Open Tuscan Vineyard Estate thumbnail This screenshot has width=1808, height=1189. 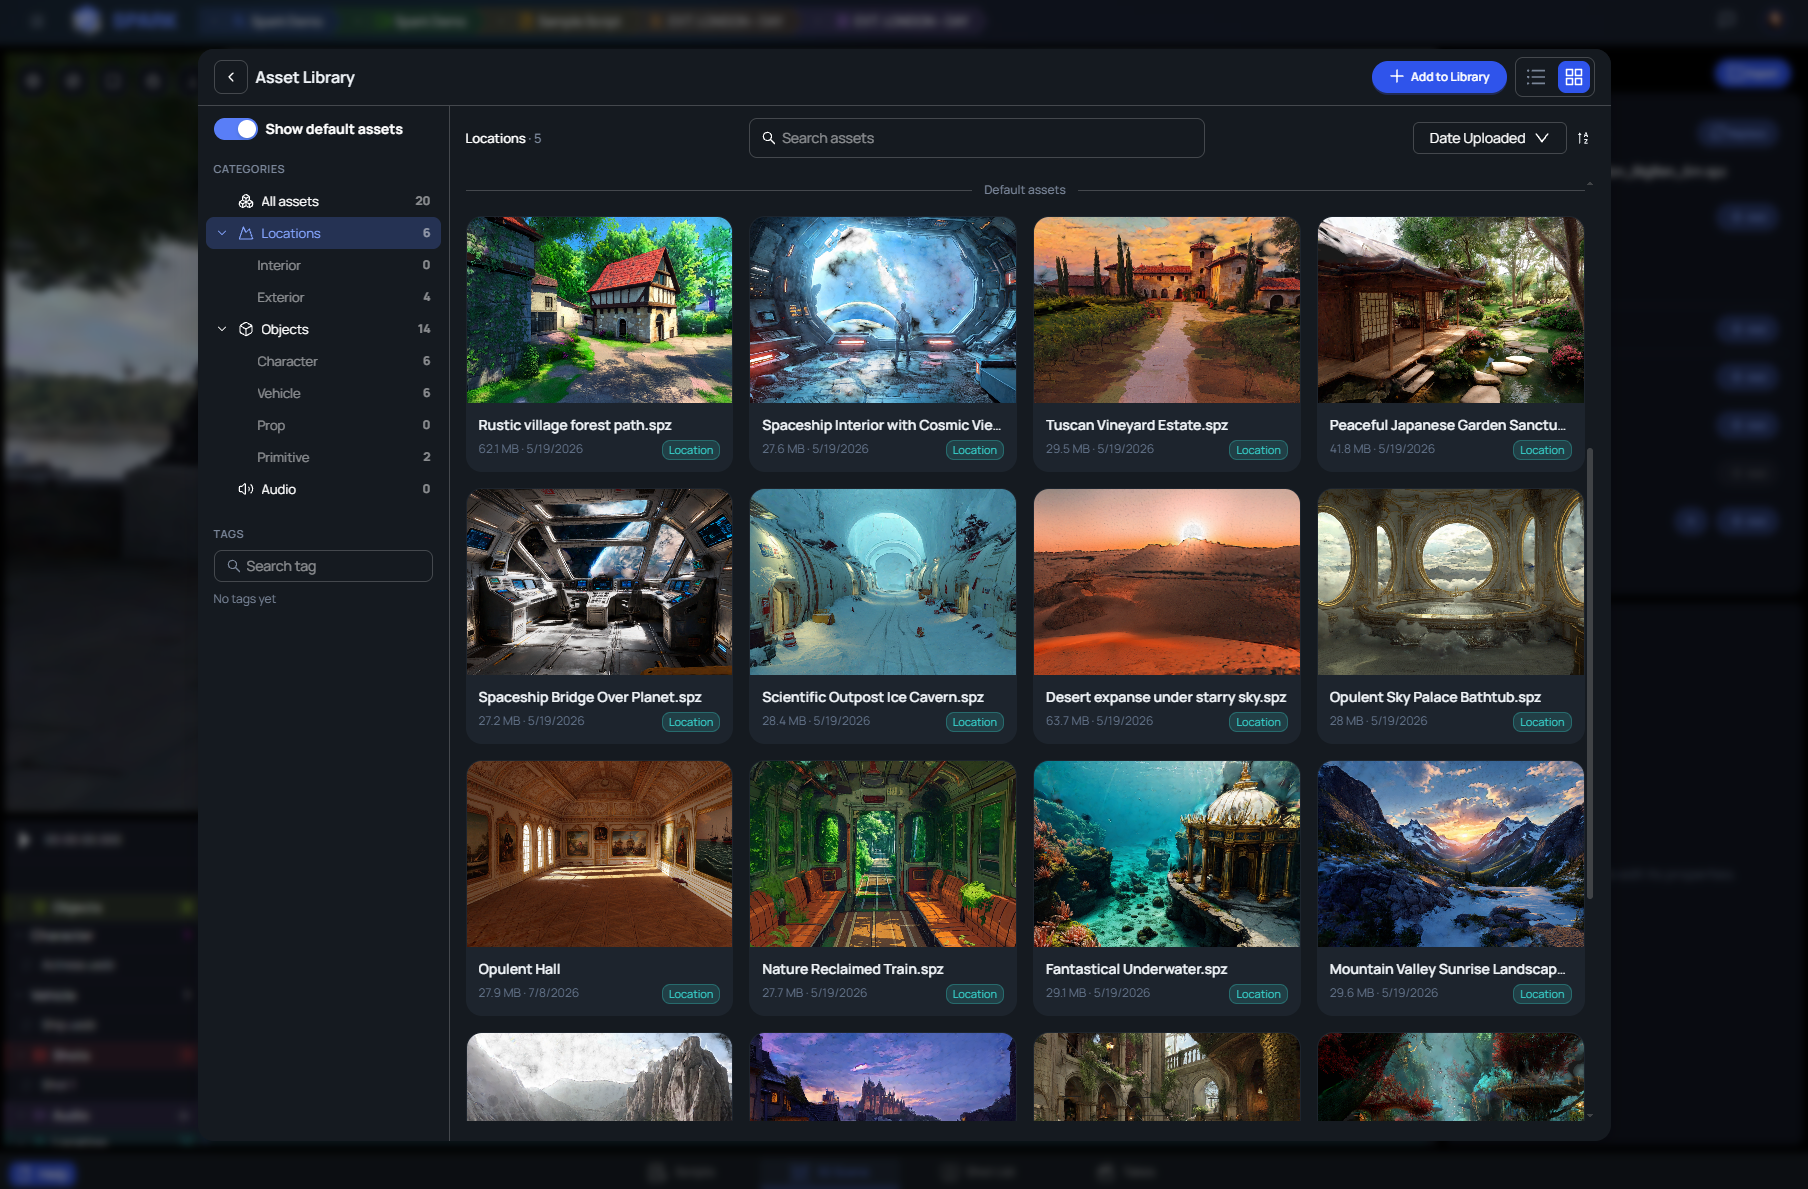click(1167, 310)
